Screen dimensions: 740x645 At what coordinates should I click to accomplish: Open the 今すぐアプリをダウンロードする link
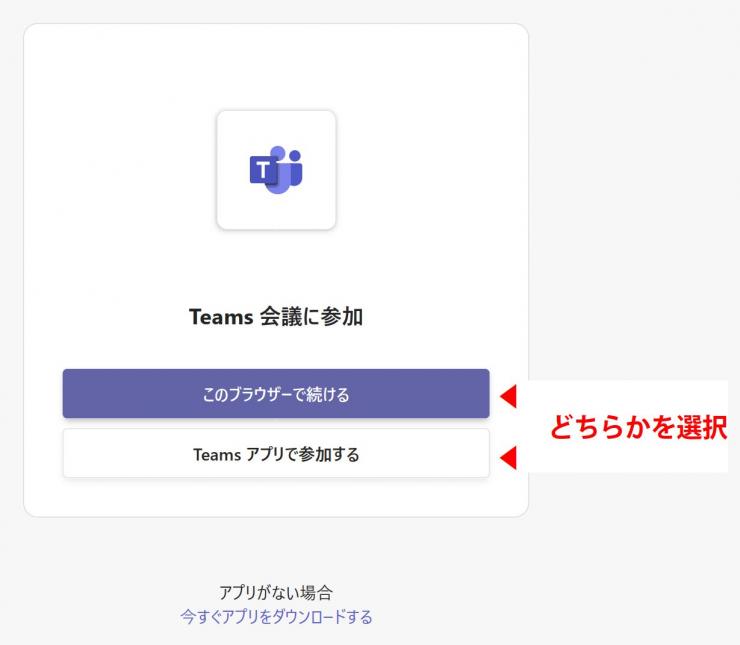[276, 617]
